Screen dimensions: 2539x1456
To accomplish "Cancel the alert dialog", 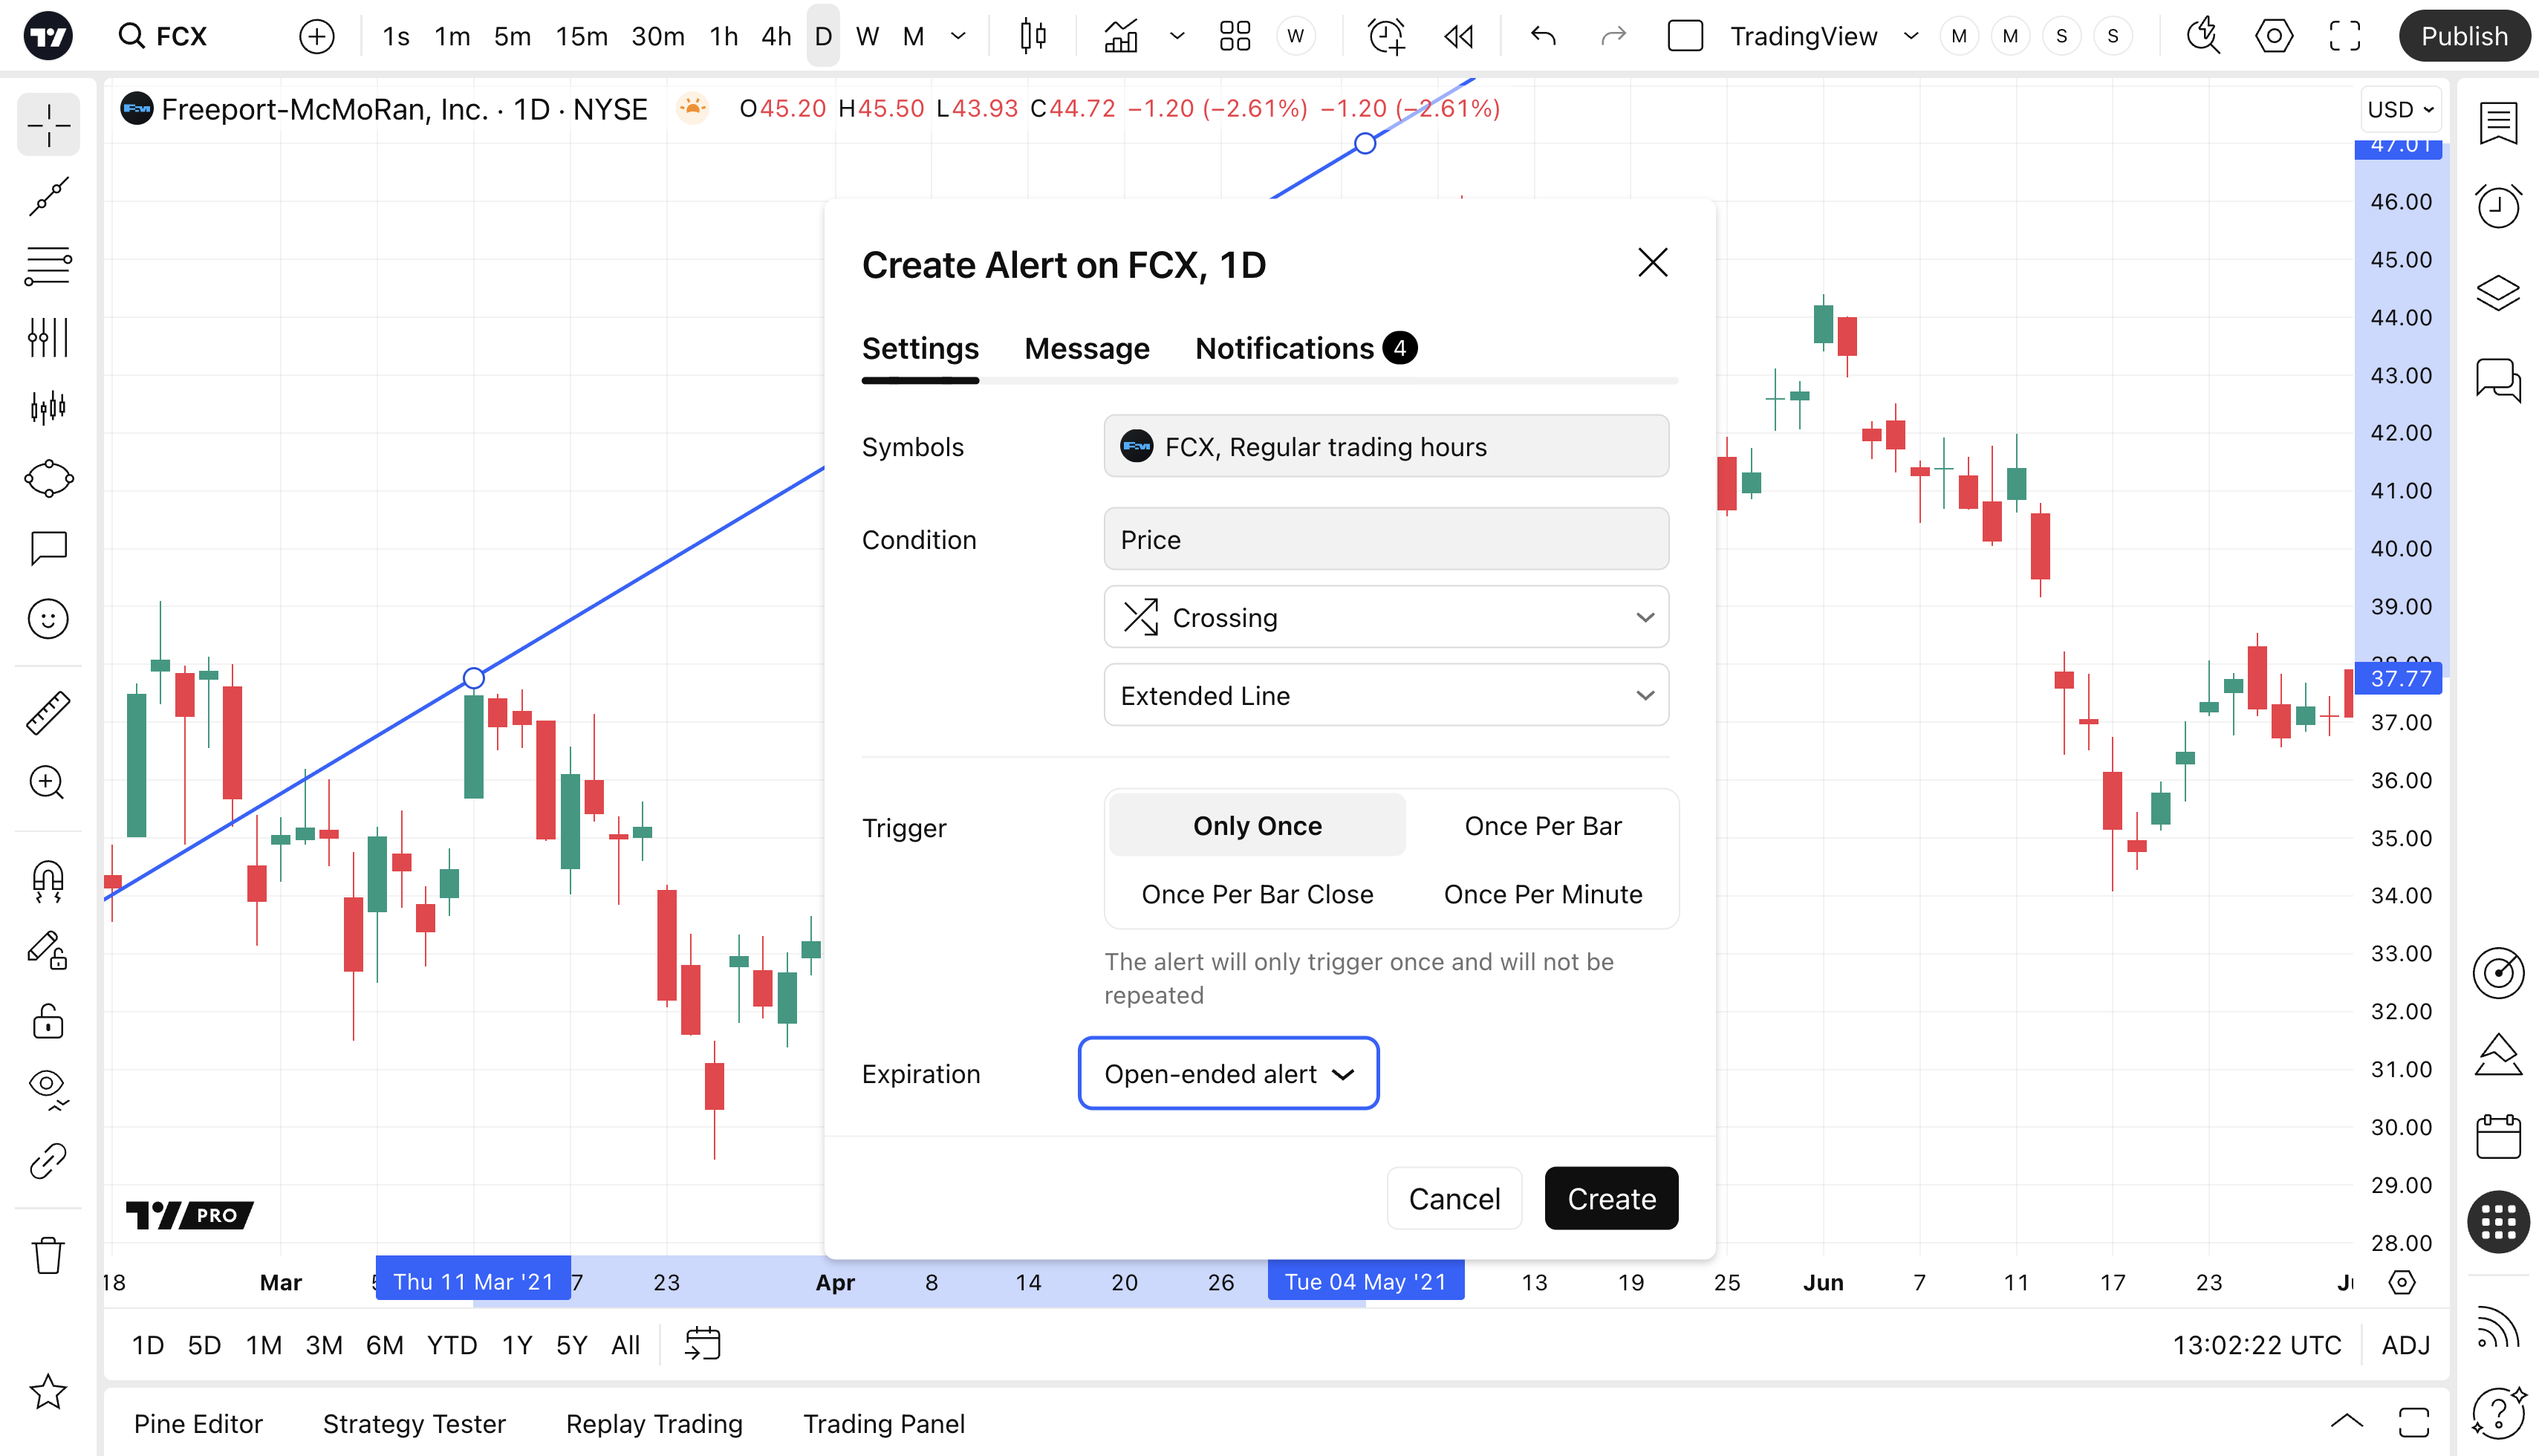I will coord(1454,1198).
